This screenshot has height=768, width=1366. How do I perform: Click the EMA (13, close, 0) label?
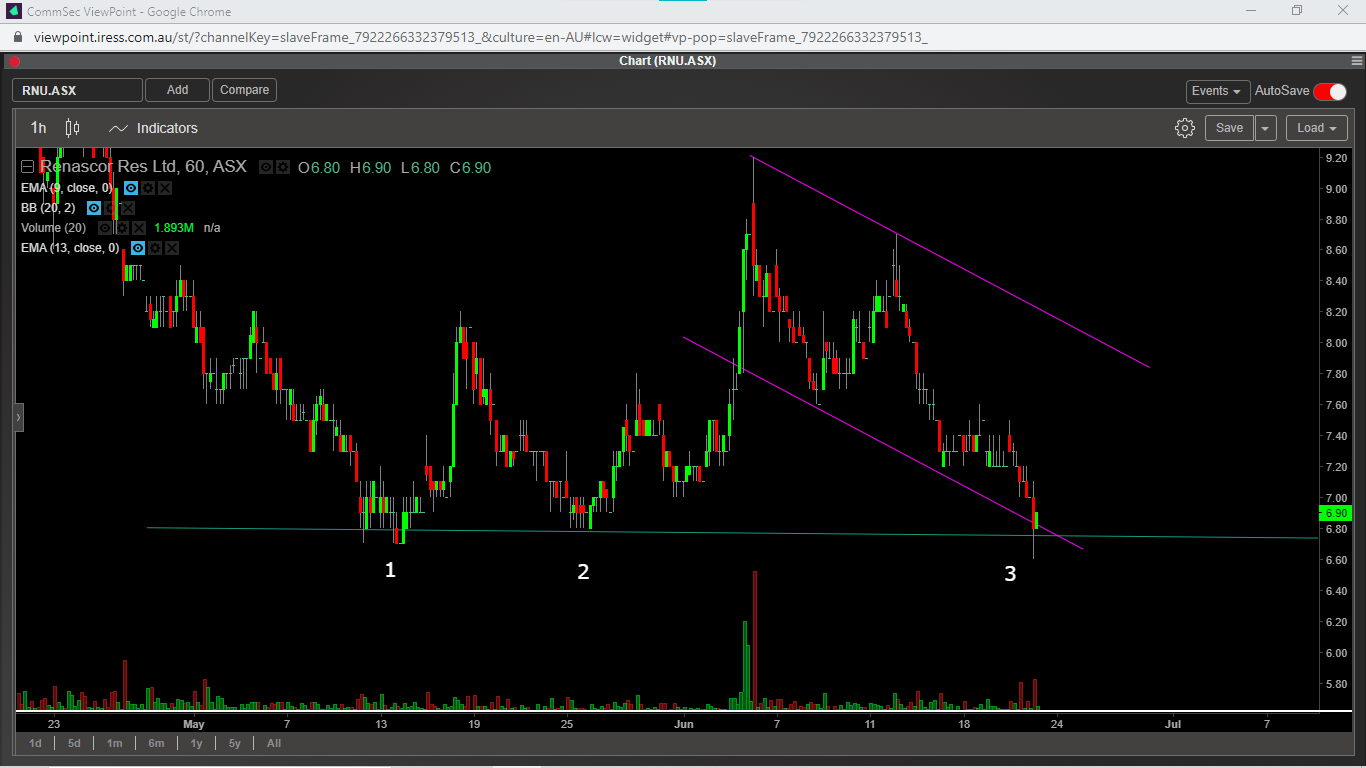(70, 248)
